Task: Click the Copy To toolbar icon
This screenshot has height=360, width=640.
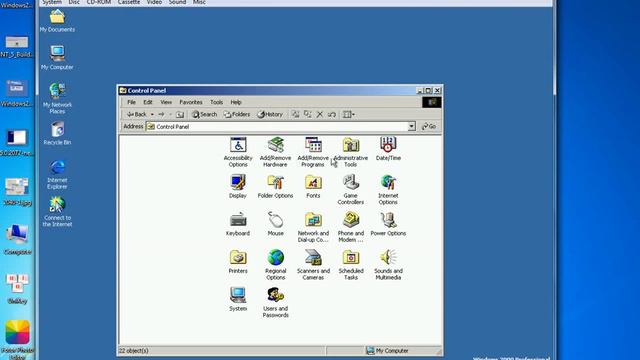Action: click(308, 114)
